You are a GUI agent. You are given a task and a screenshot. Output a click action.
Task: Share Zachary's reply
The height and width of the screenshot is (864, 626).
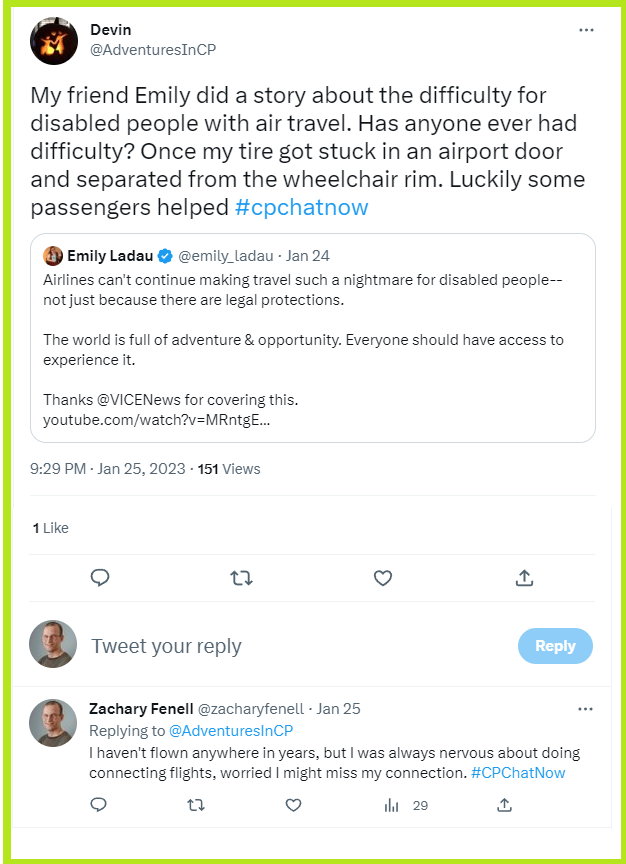[504, 805]
